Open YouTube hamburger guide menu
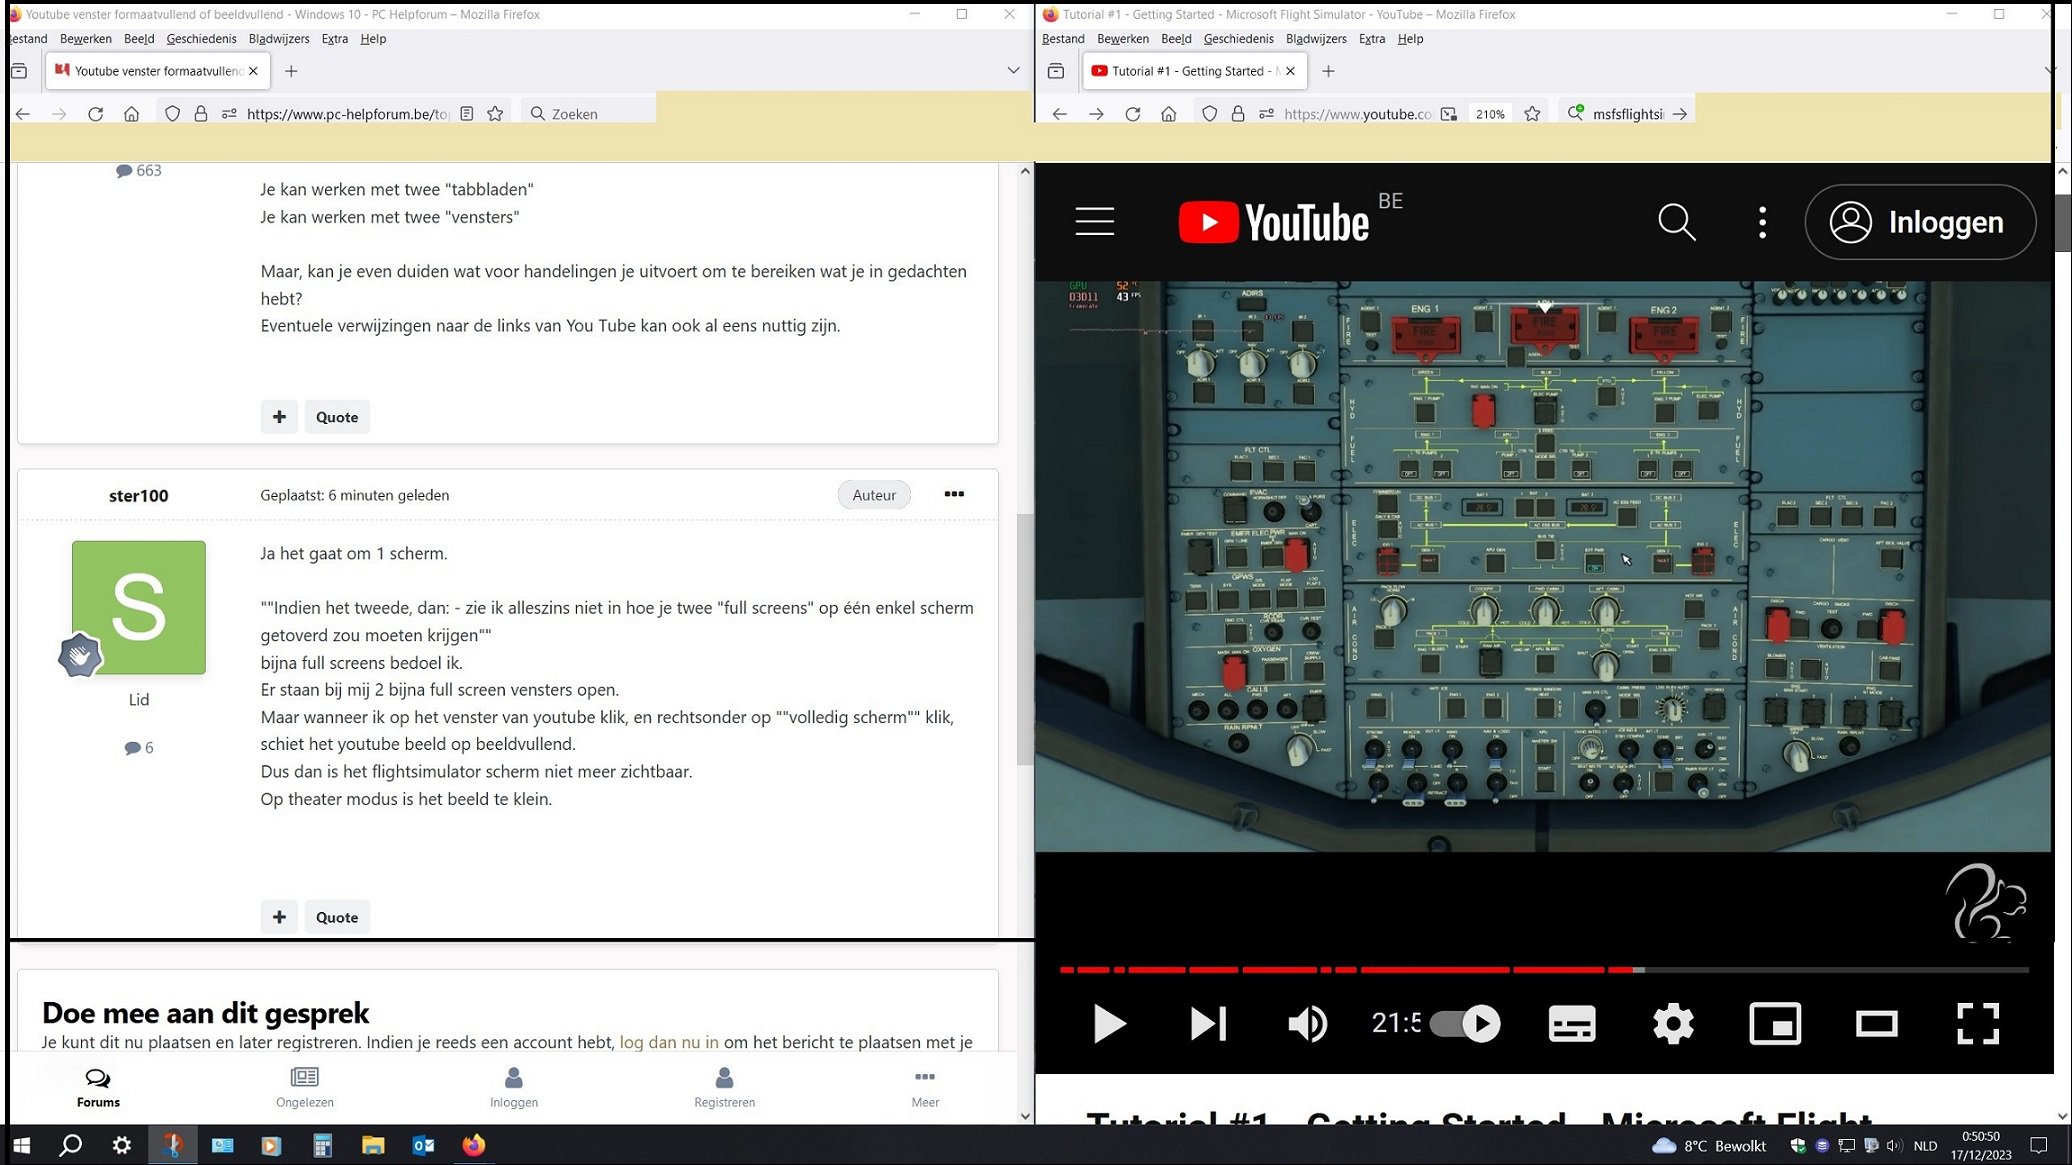Screen dimensions: 2072x1165 [x=1095, y=221]
